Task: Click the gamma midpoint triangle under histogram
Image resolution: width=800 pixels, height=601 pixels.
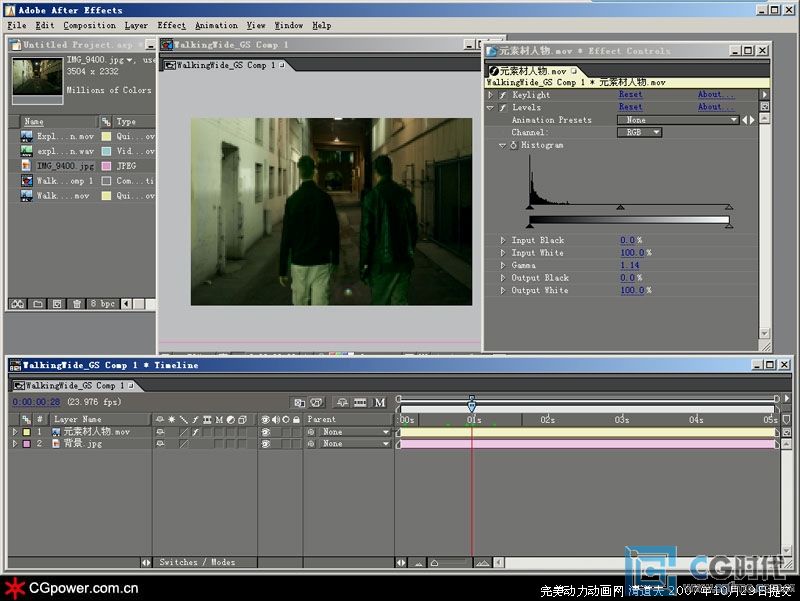Action: (x=620, y=207)
